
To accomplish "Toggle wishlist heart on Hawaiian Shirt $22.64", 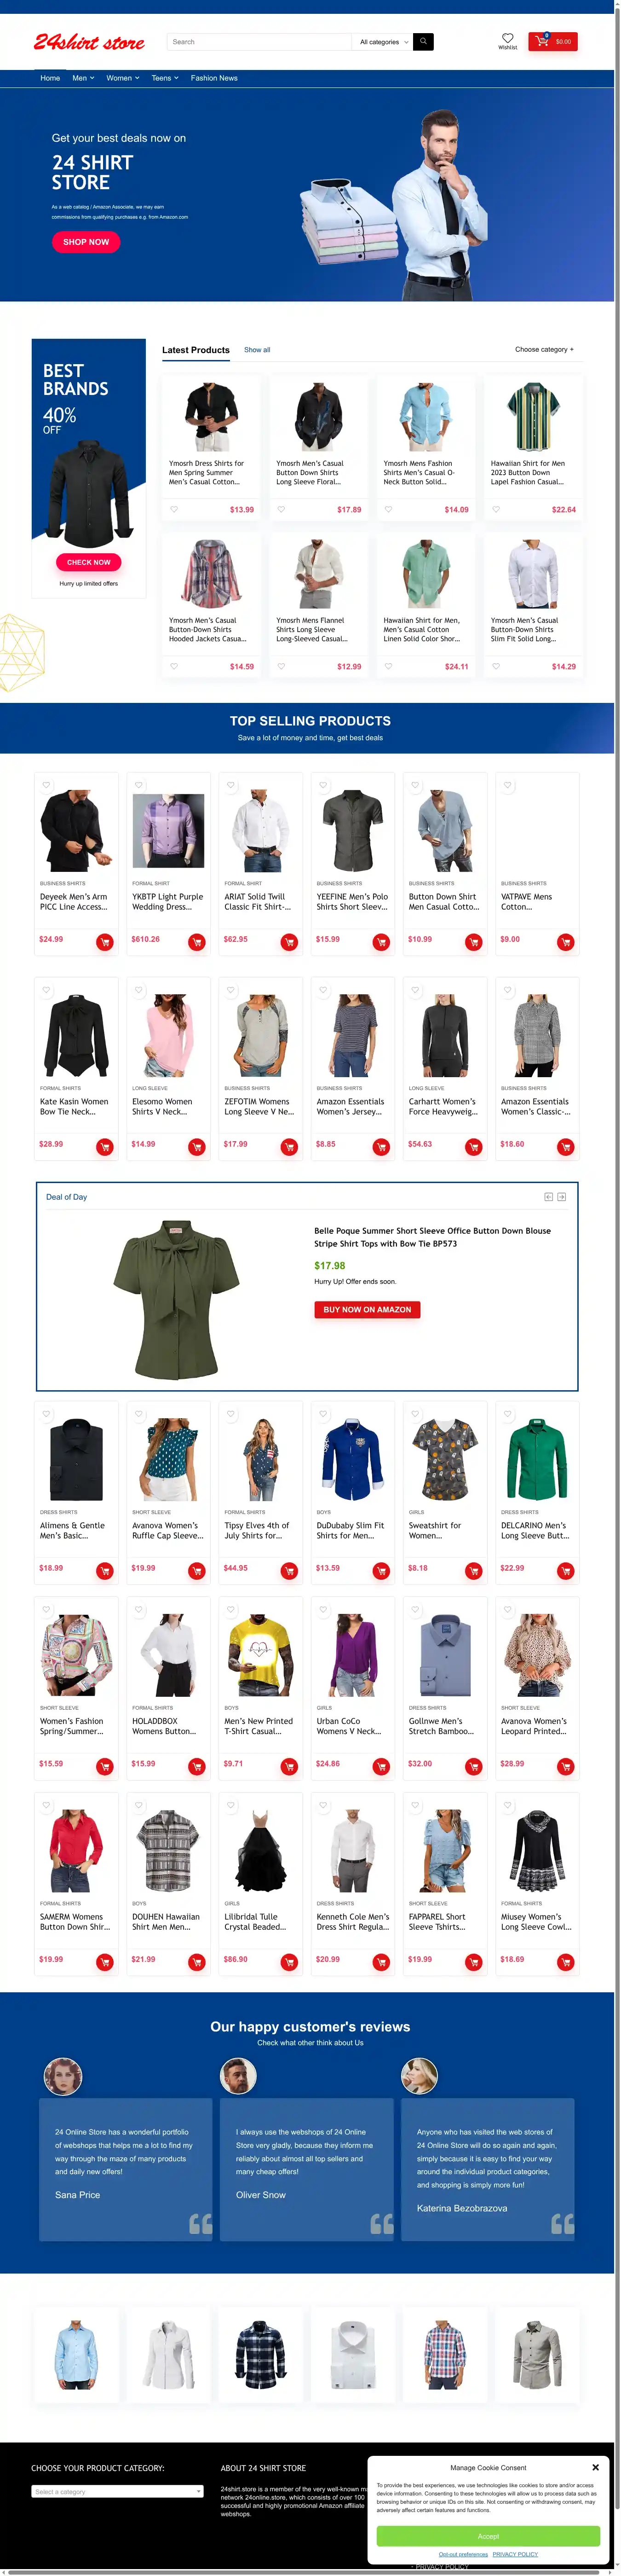I will point(496,509).
